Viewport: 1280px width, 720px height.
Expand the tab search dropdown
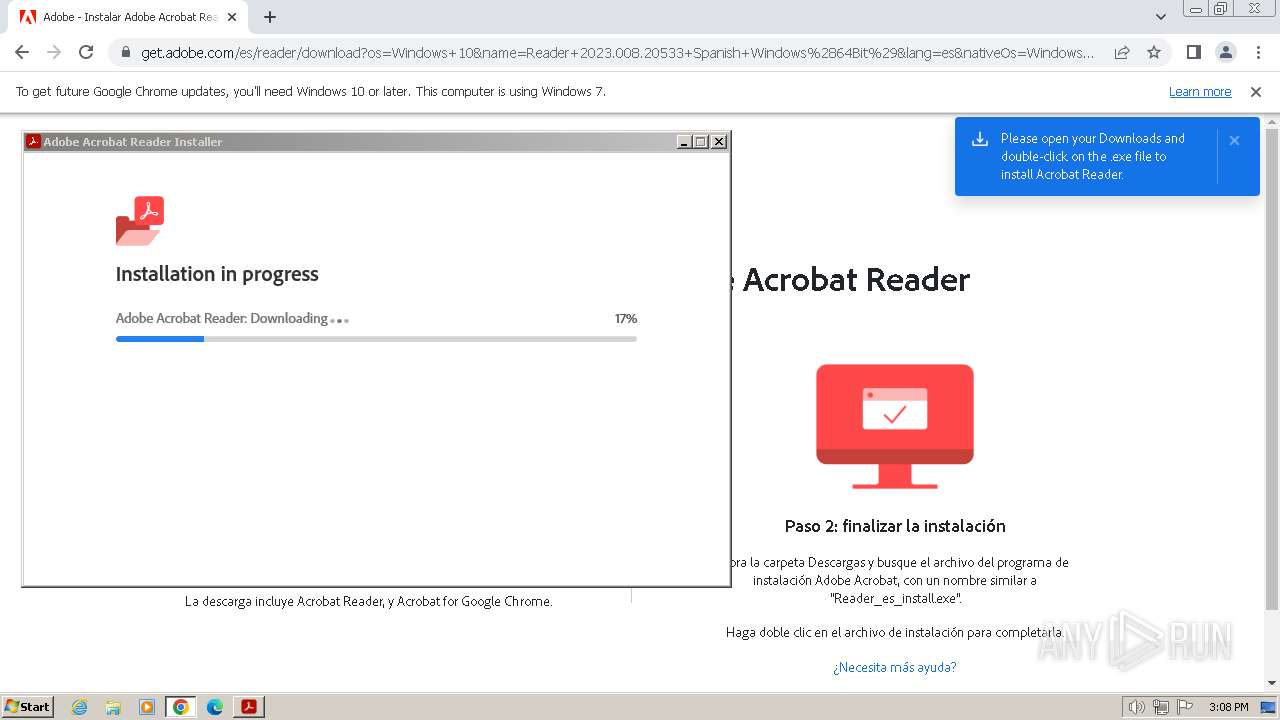coord(1161,17)
